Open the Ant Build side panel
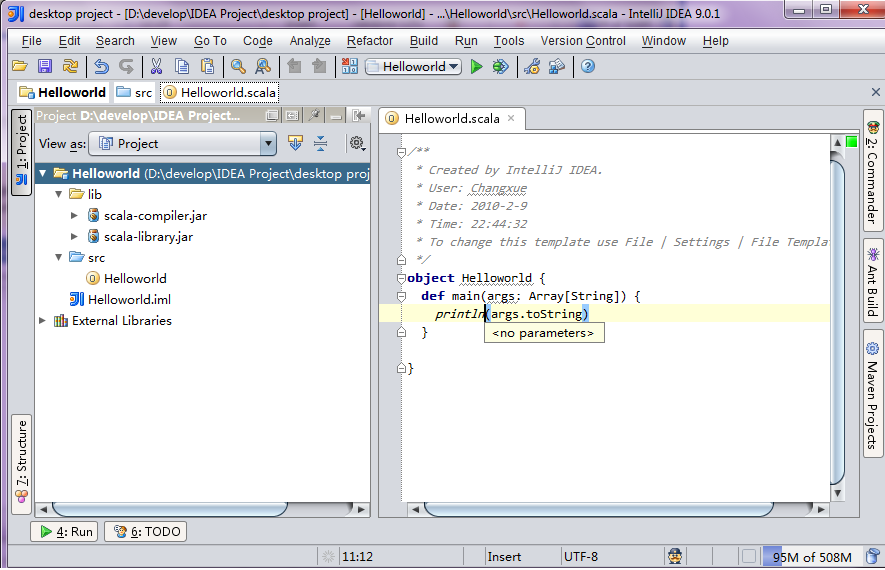This screenshot has width=885, height=570. pos(873,280)
